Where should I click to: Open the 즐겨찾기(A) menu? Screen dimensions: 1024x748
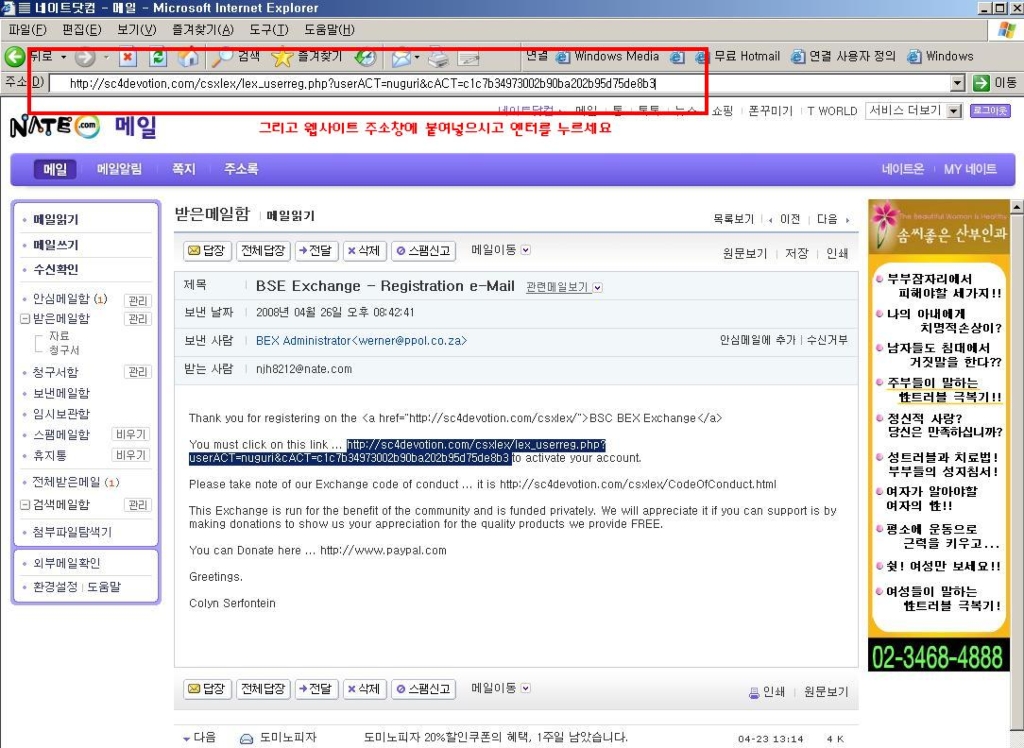pyautogui.click(x=202, y=29)
